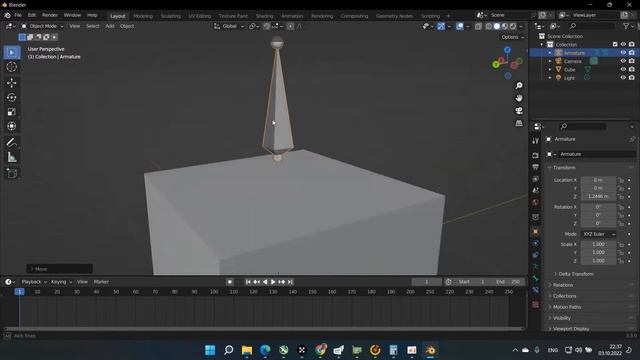Open the Tool properties tab icon
This screenshot has width=640, height=360.
536,141
